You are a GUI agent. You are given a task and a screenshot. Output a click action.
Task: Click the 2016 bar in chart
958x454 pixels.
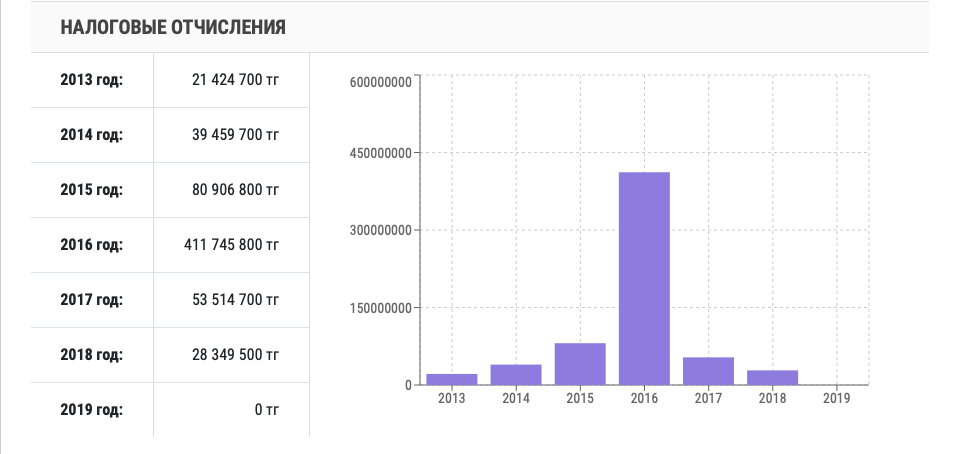644,278
